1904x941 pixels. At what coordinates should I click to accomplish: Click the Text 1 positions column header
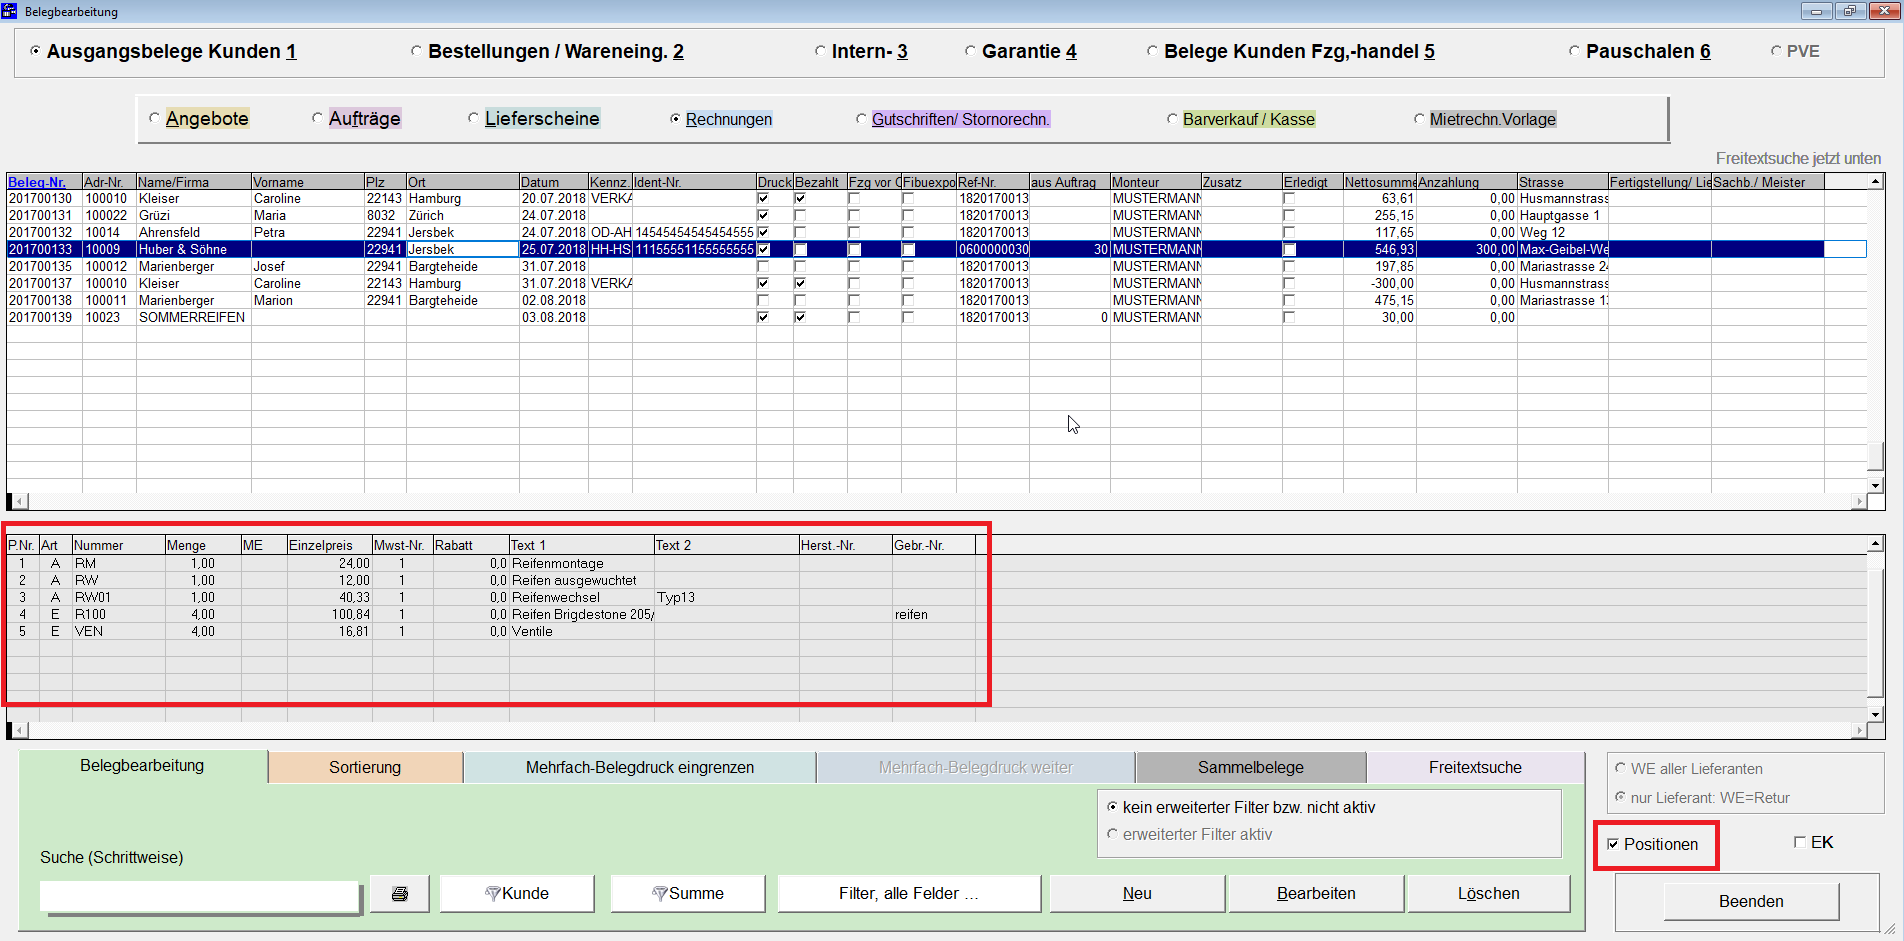[x=581, y=545]
